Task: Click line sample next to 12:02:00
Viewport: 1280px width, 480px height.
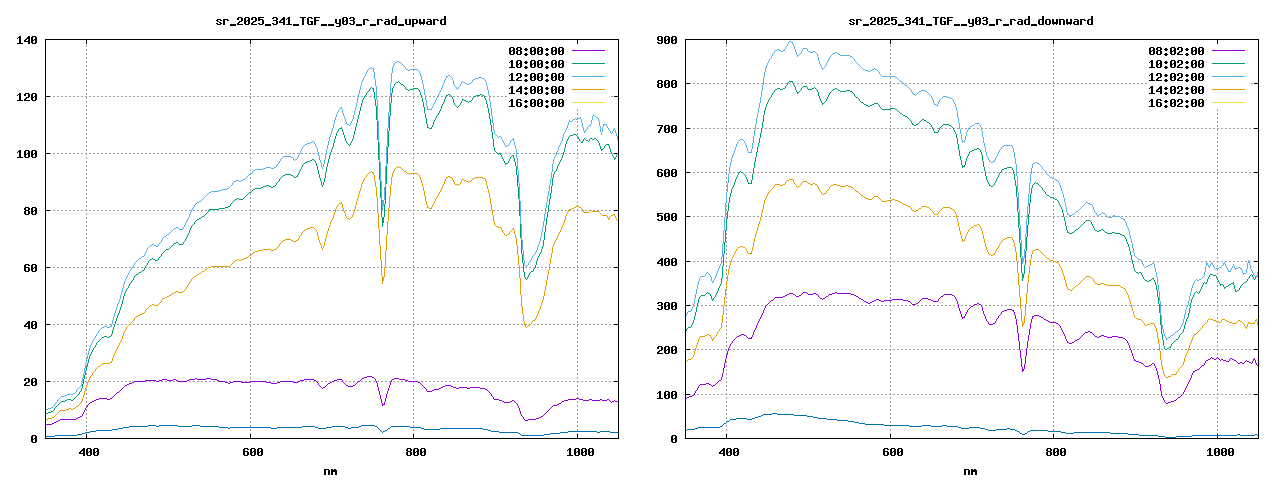Action: [1228, 76]
